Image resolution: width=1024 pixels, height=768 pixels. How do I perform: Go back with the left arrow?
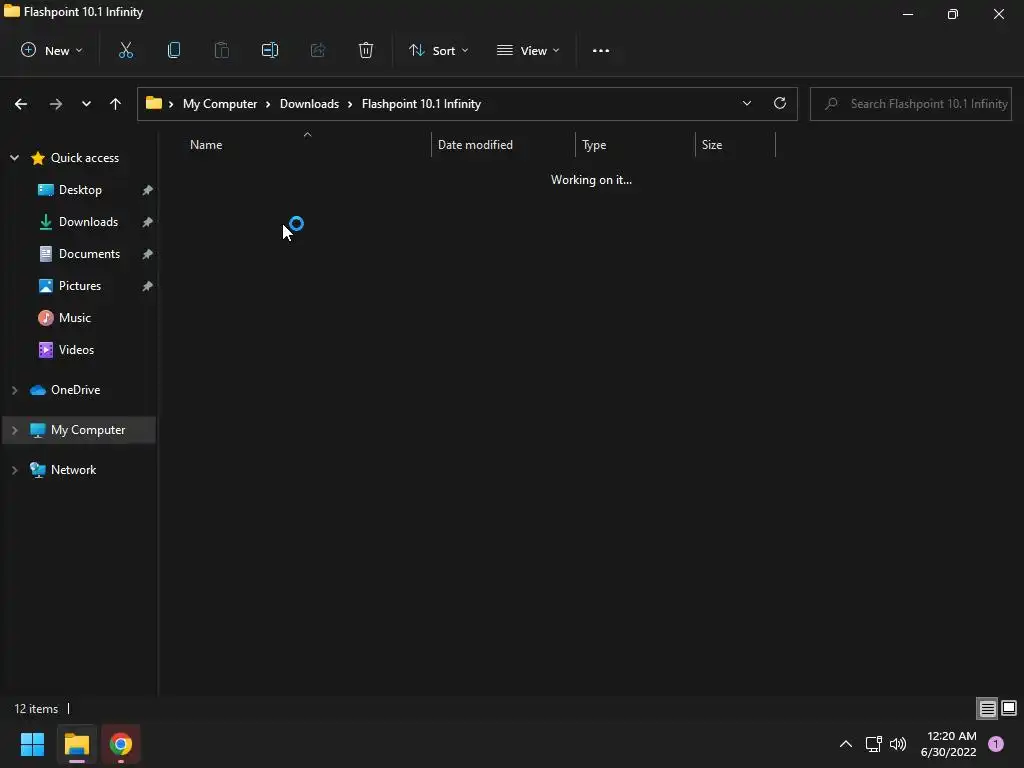coord(21,104)
